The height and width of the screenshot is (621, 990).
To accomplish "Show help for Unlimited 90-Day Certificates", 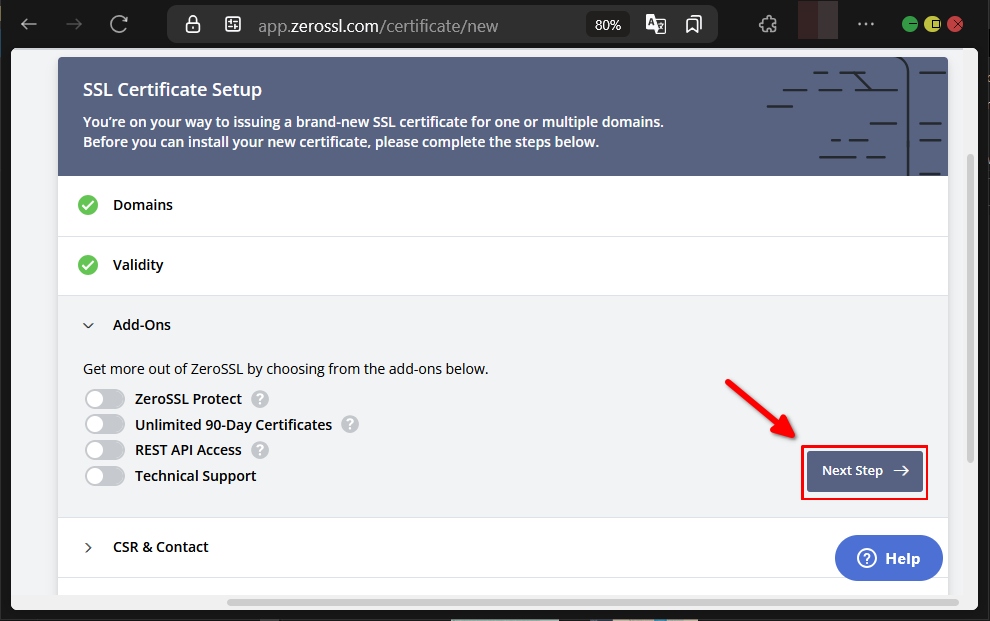I will click(x=350, y=424).
